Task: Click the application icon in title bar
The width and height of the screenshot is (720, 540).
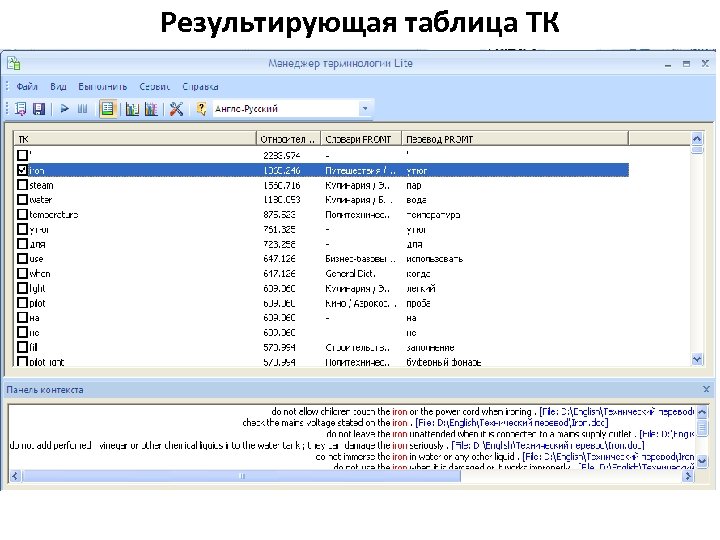Action: coord(14,63)
